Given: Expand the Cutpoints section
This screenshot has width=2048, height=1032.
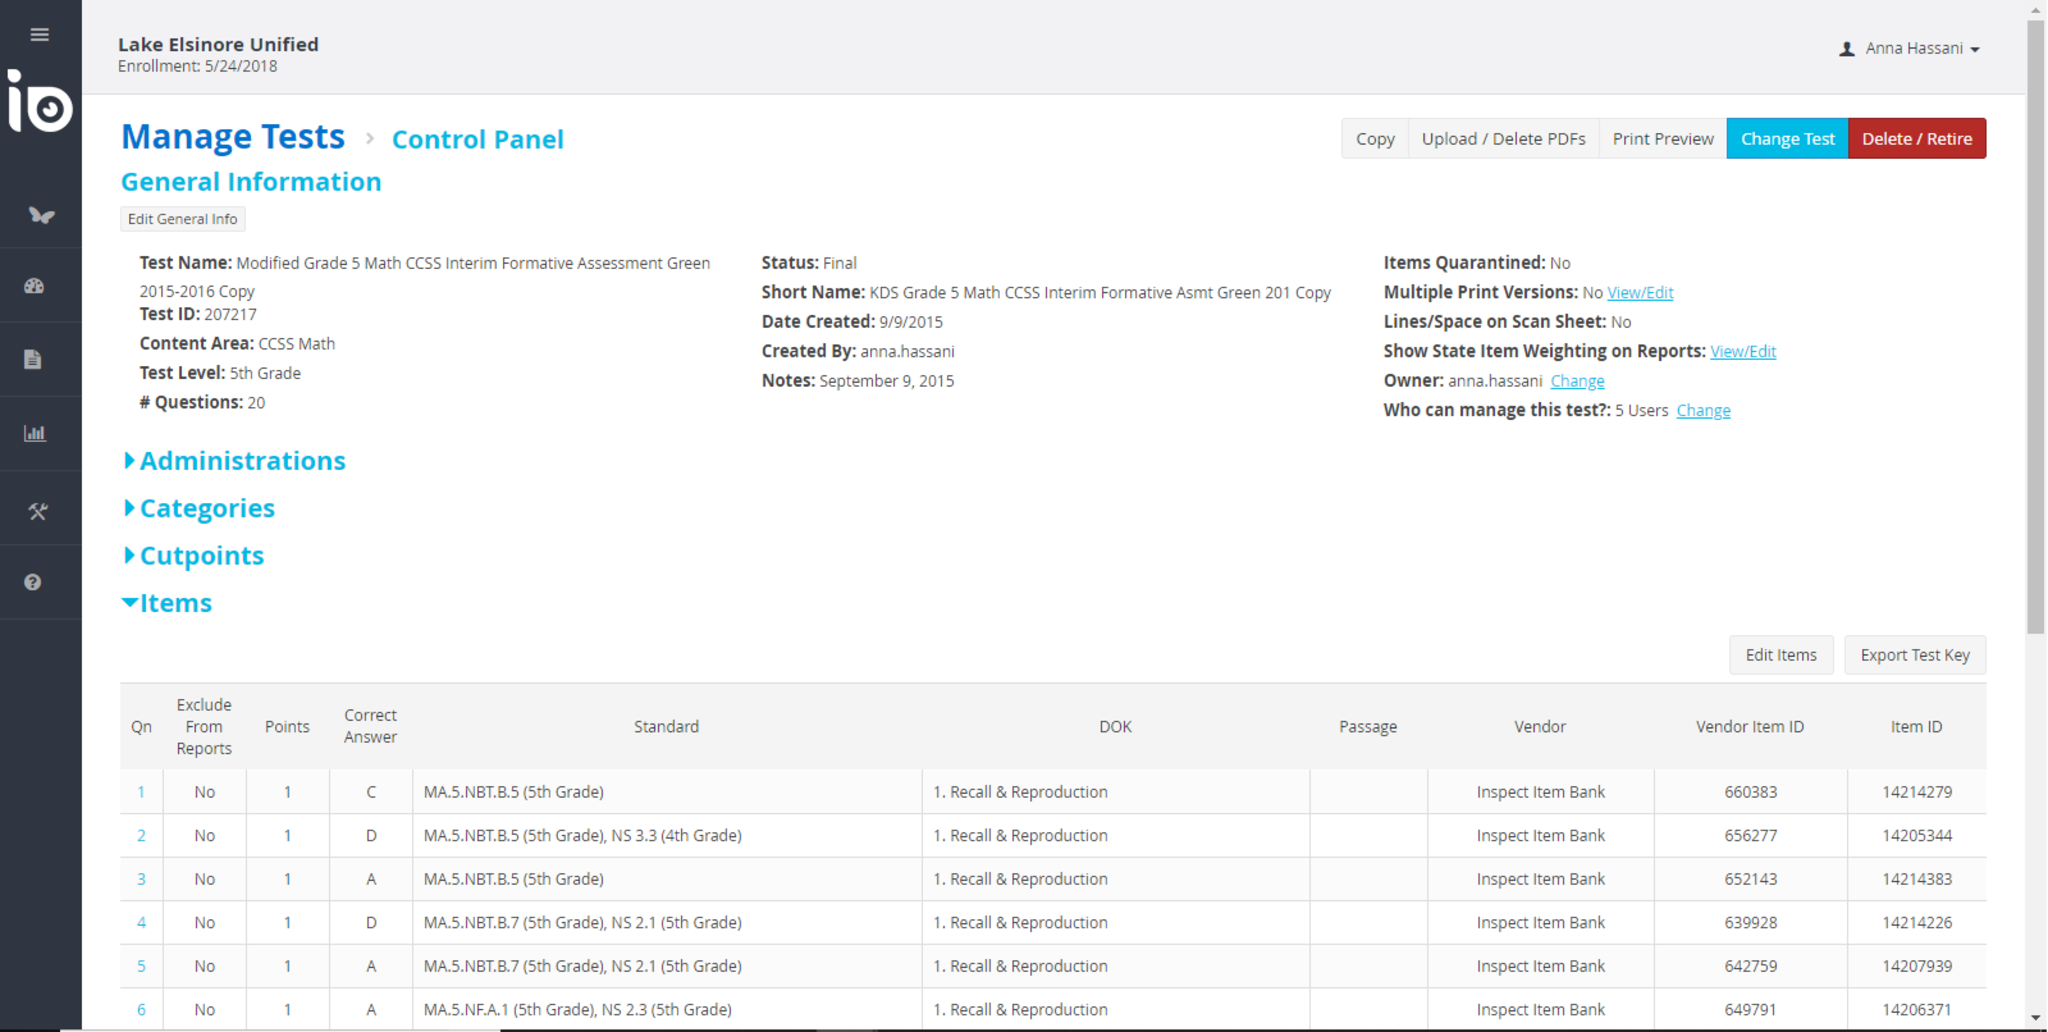Looking at the screenshot, I should coord(201,556).
